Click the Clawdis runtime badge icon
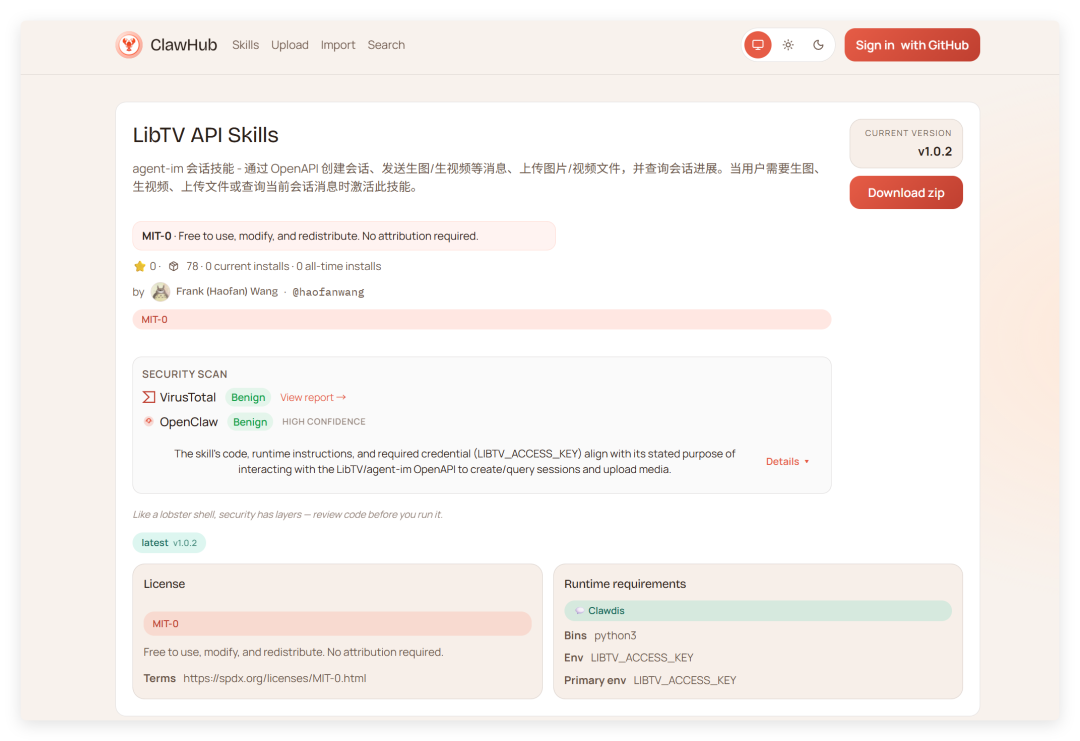The width and height of the screenshot is (1080, 741). point(580,611)
